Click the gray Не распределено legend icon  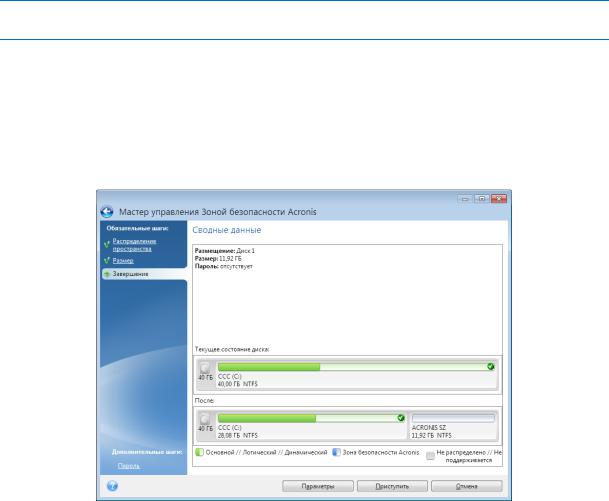click(430, 456)
